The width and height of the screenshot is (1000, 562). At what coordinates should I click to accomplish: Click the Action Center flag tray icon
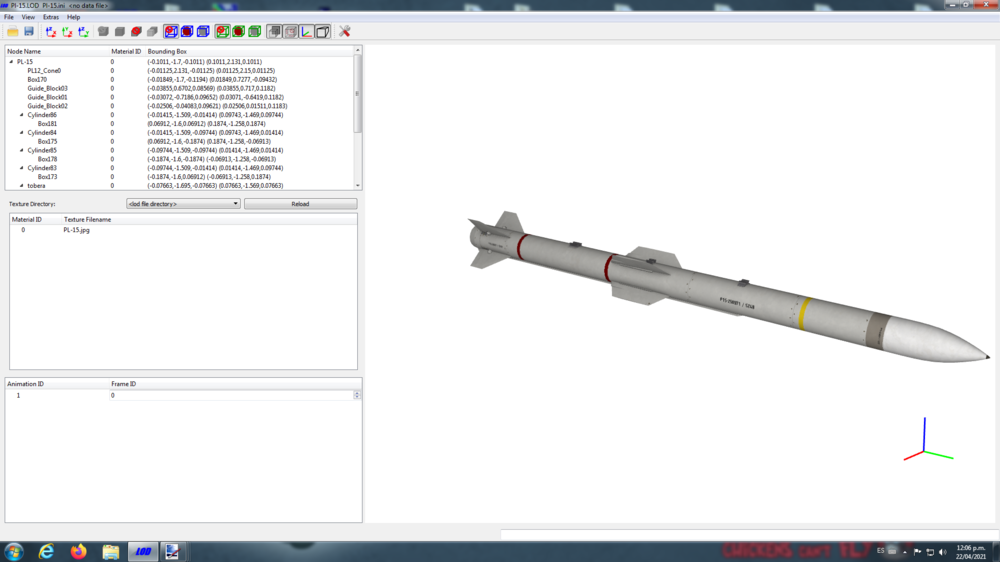coord(917,552)
